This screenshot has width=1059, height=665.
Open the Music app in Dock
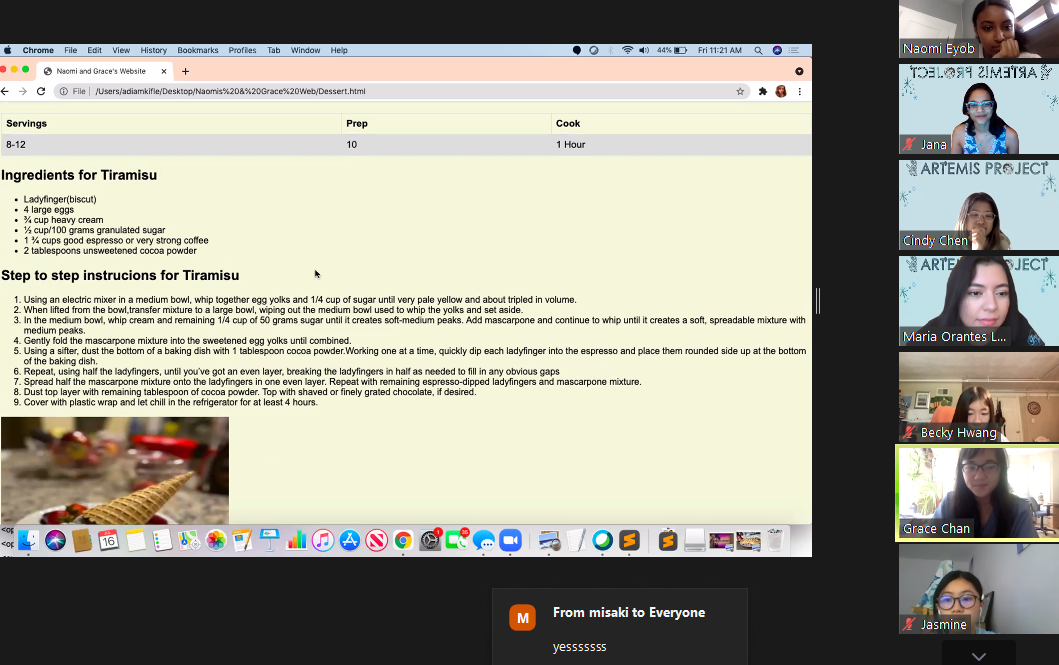coord(323,540)
